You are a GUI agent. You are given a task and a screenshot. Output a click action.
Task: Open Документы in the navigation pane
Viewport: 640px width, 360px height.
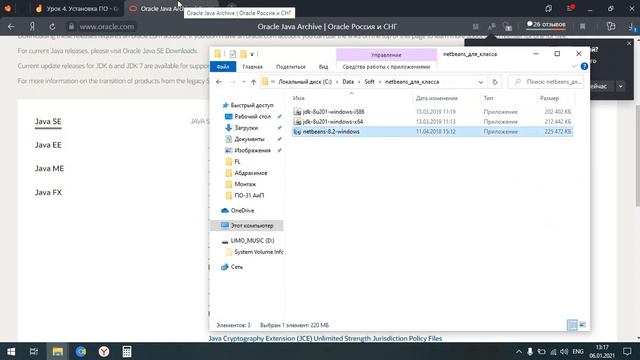click(249, 139)
